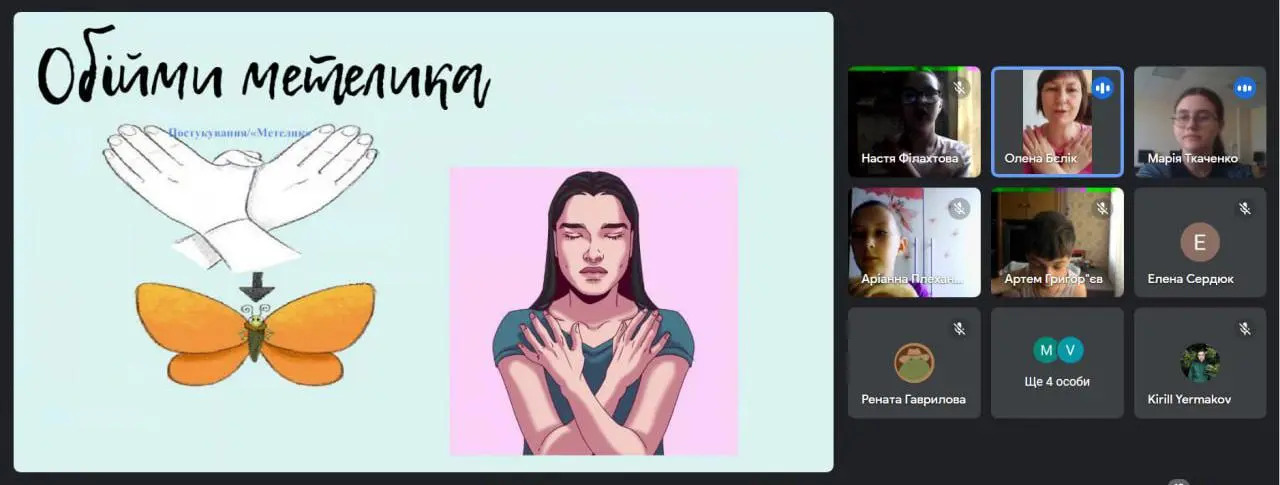Select Артем Григор'єв's video thumbnail
The height and width of the screenshot is (485, 1280).
coord(1057,242)
